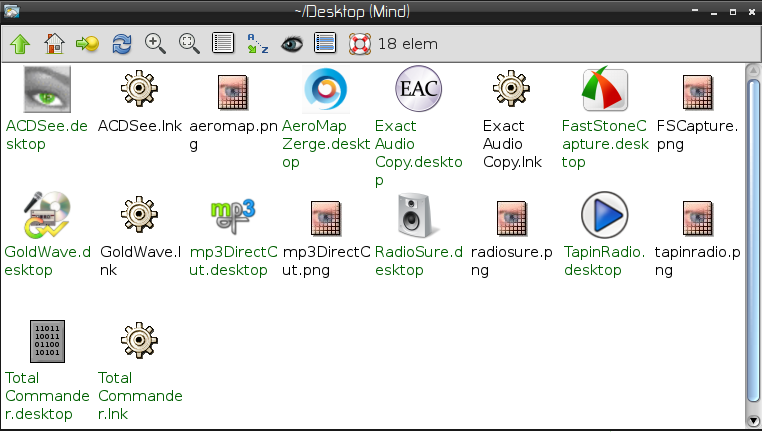Screen dimensions: 762x432
Task: Open help via the lifebuoy icon
Action: pos(360,44)
